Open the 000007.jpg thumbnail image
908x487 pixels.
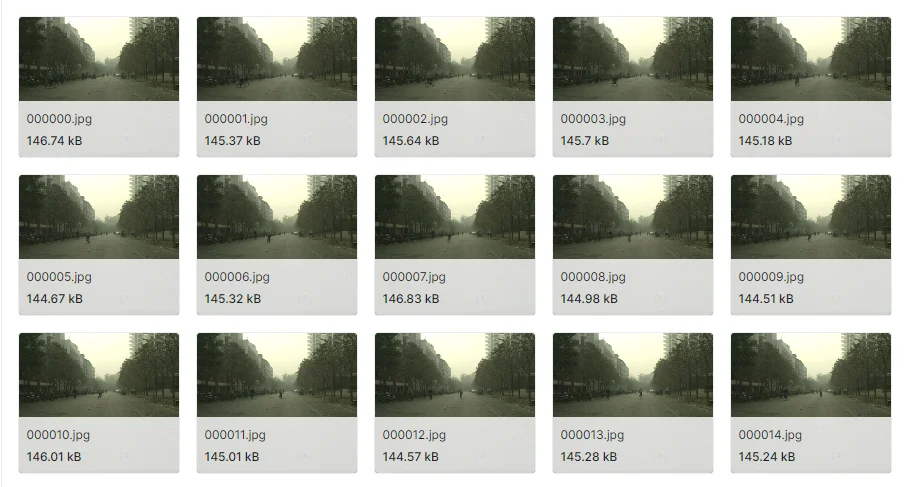[x=455, y=217]
